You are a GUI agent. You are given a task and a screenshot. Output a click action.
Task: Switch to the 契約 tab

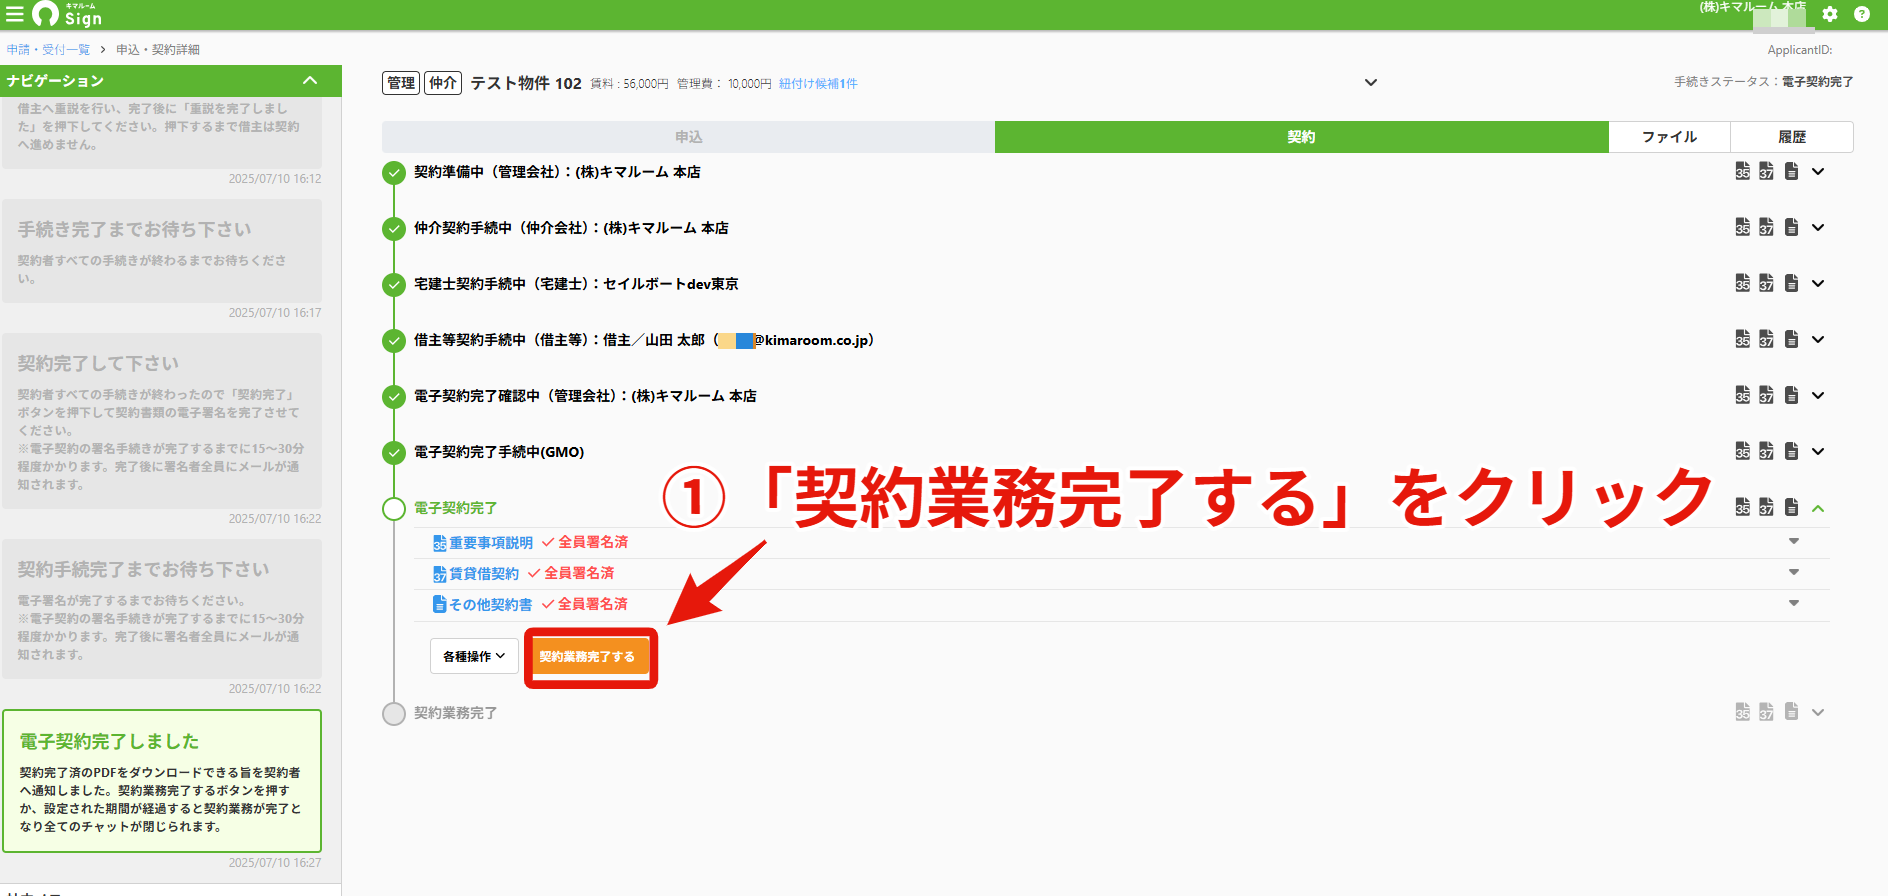(x=1301, y=137)
